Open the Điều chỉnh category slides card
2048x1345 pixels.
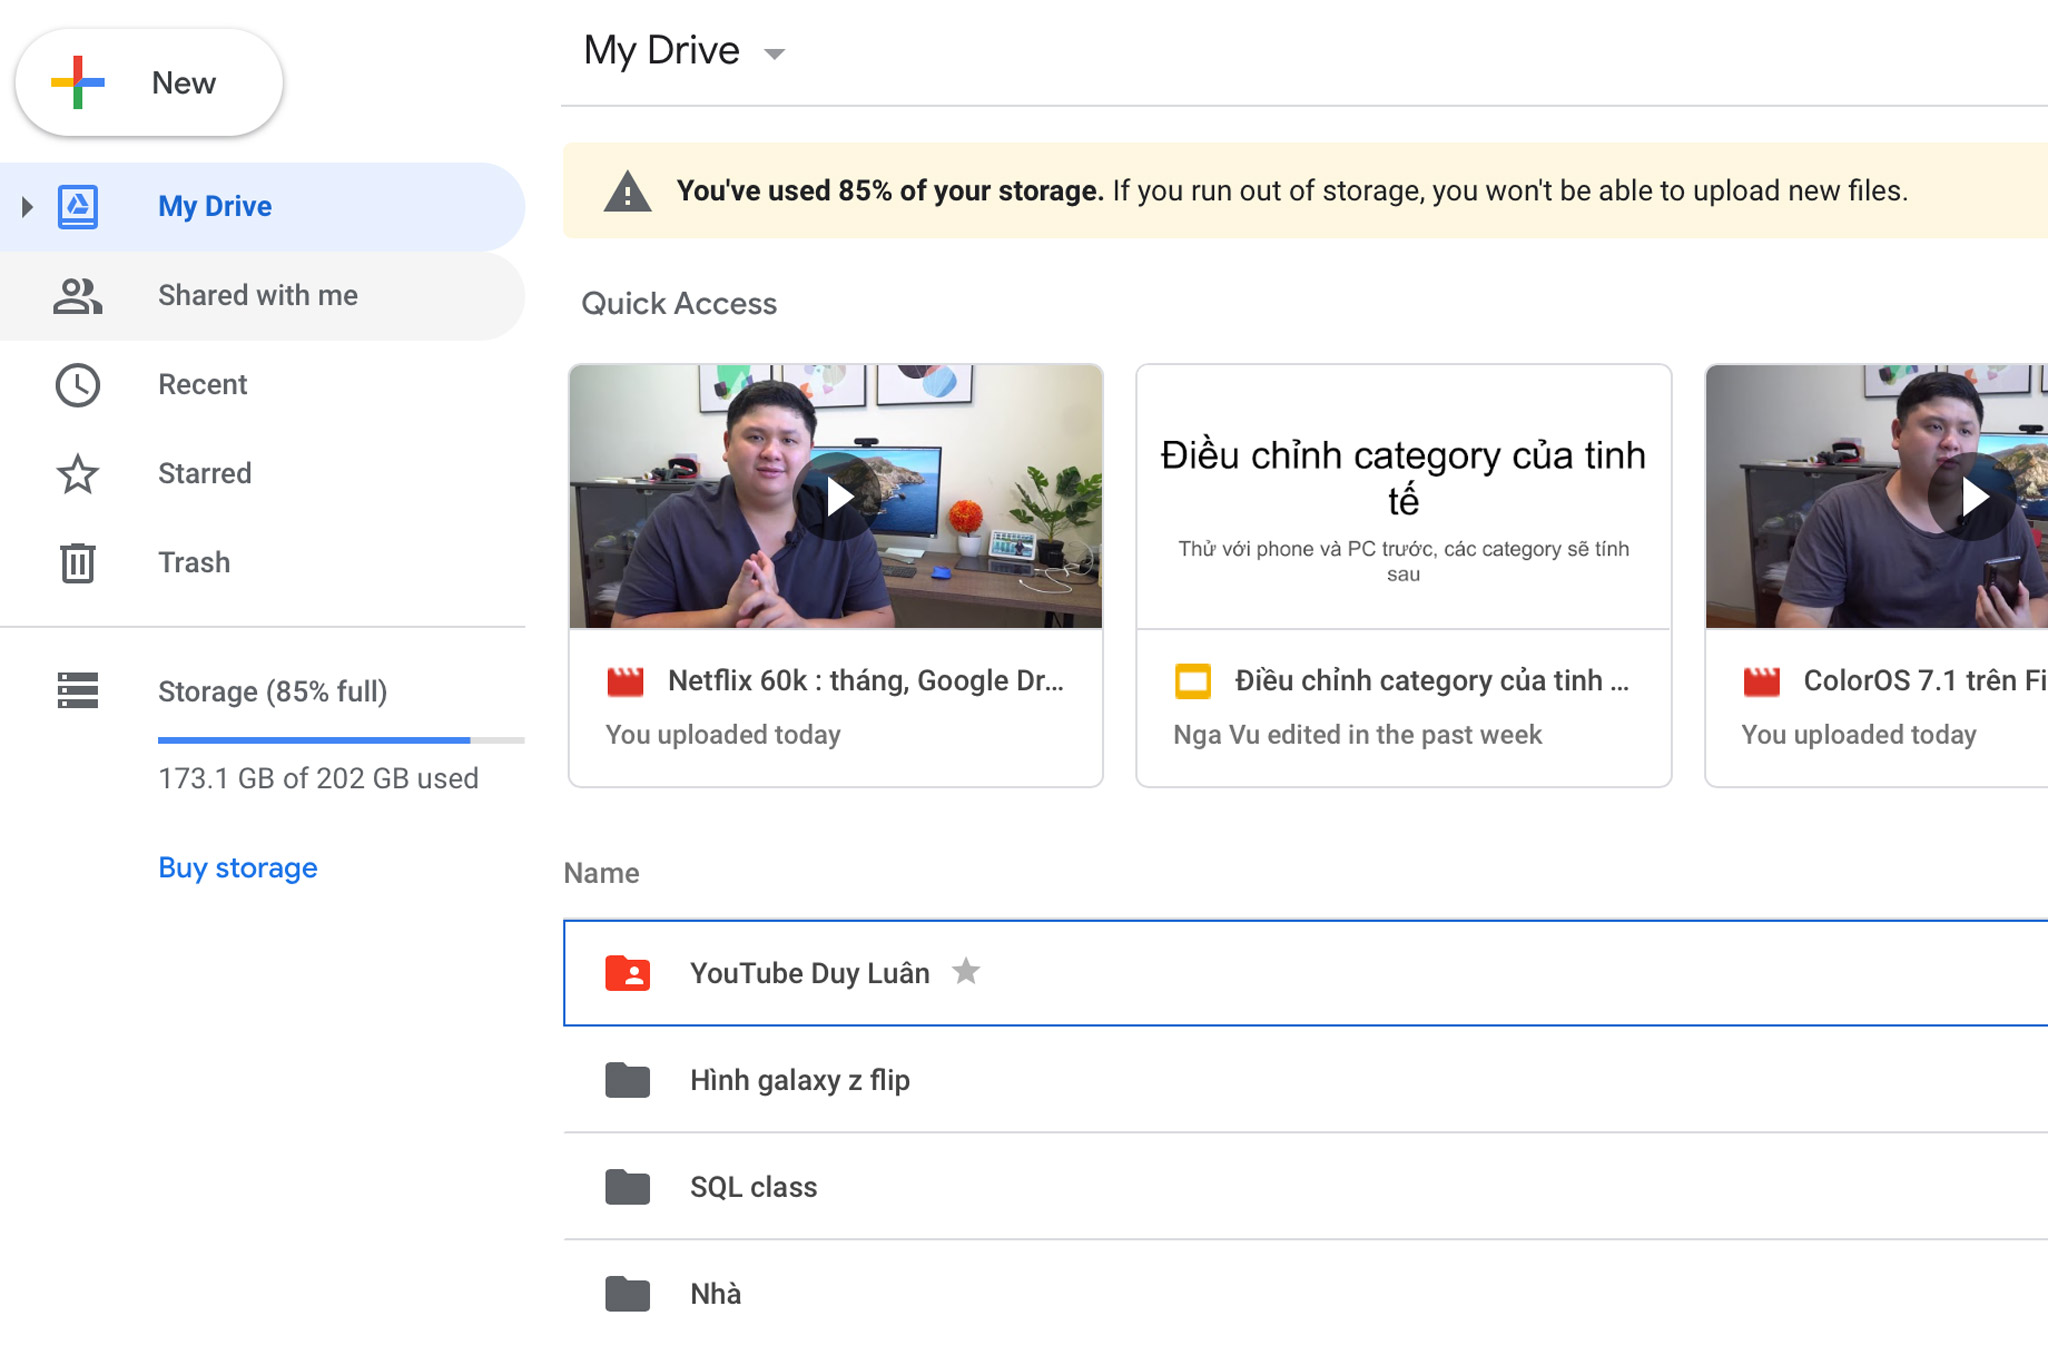click(x=1403, y=575)
